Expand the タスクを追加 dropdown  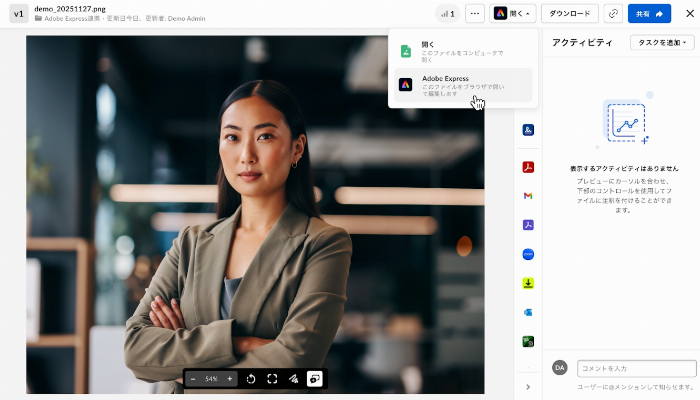point(662,42)
